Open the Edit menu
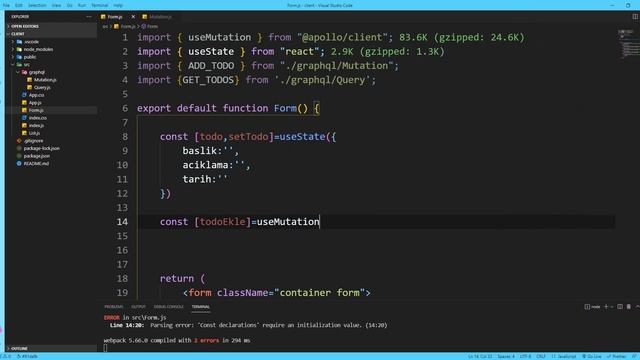The image size is (640, 360). tap(19, 5)
